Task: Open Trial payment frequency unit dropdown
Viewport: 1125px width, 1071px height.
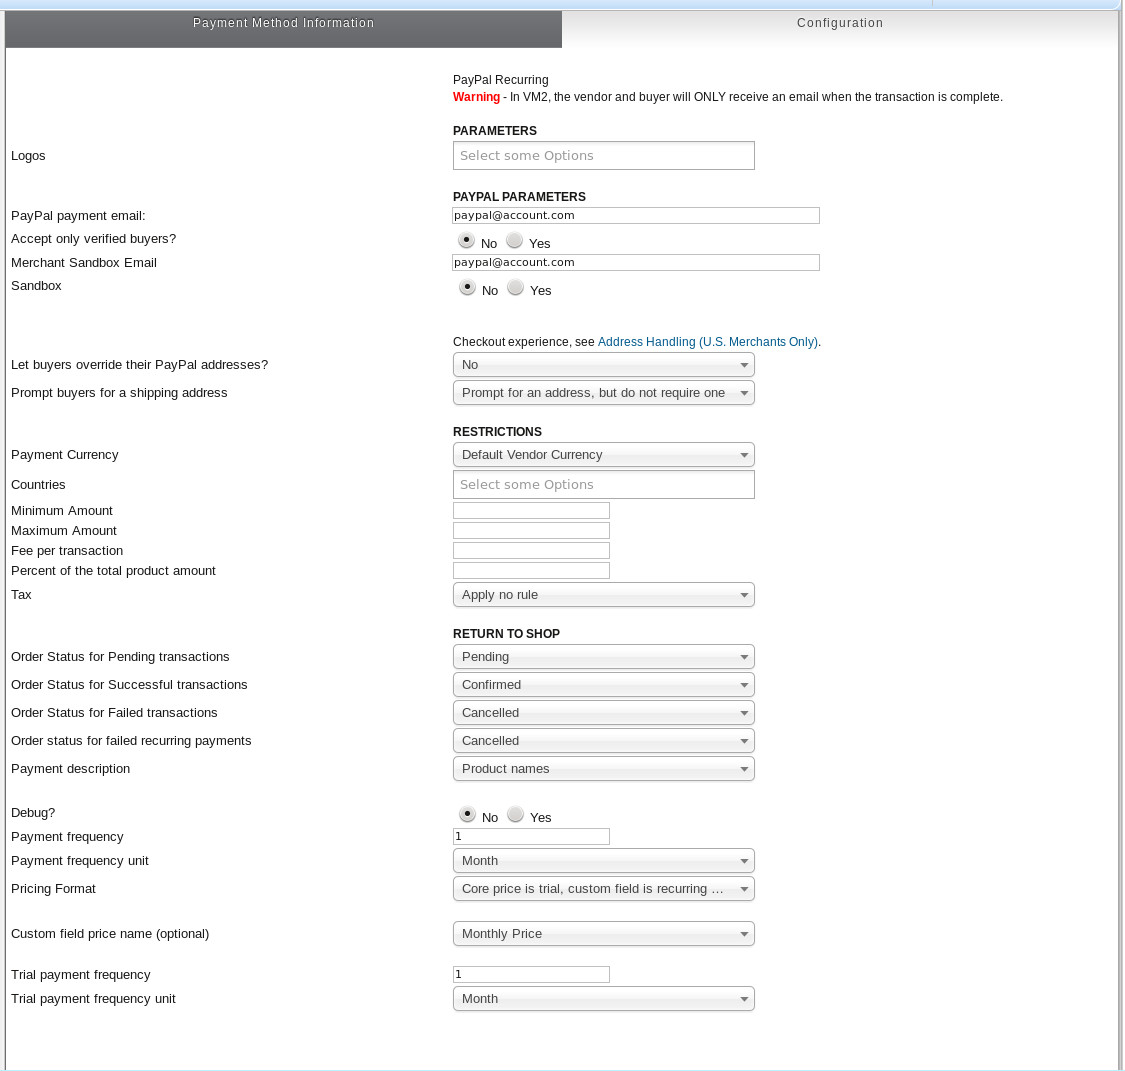Action: pos(603,999)
